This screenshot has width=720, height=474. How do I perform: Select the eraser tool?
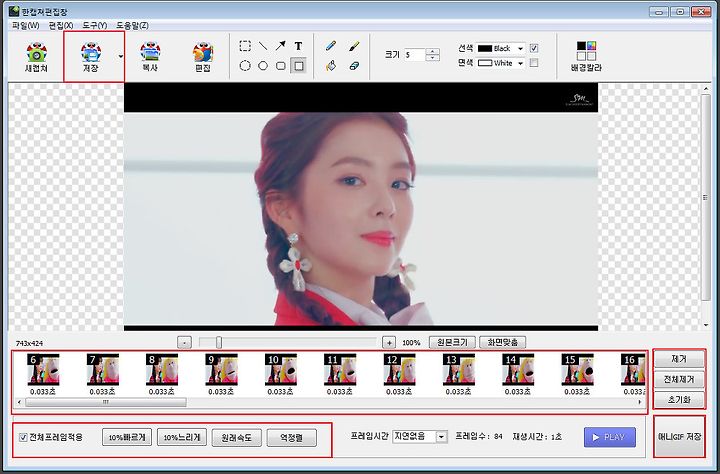tap(354, 66)
